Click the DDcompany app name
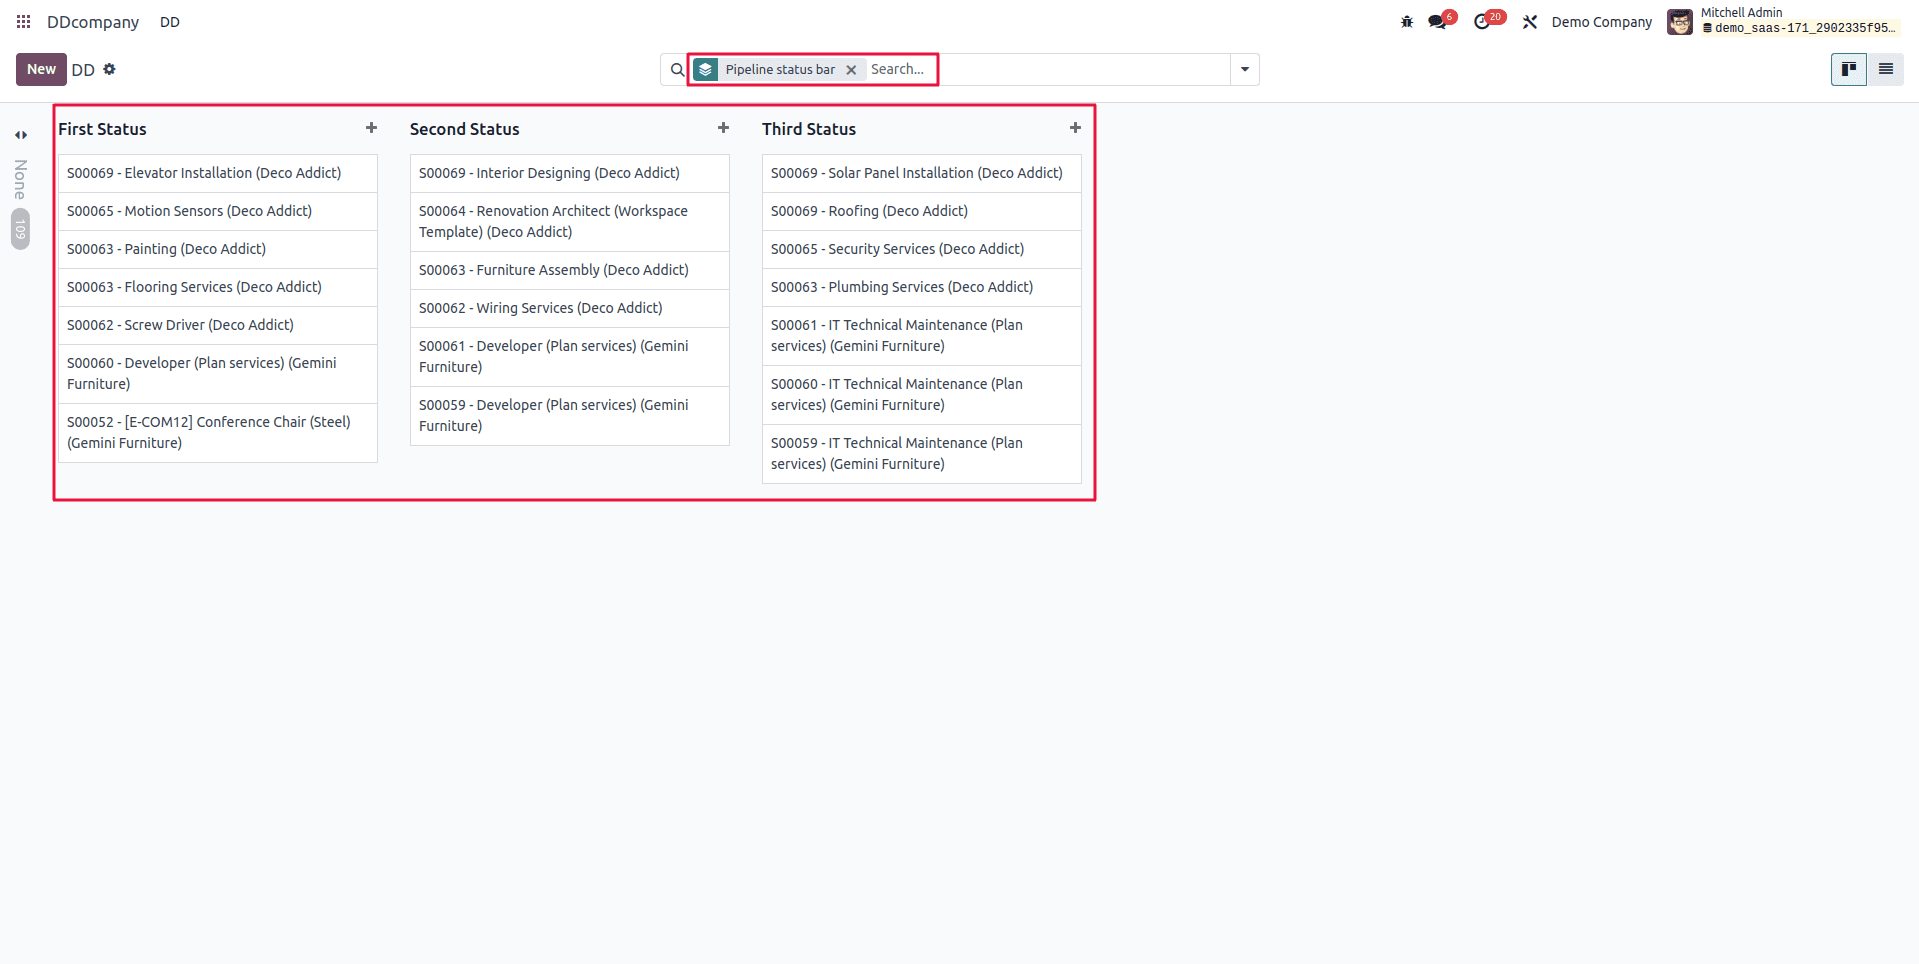 [x=92, y=21]
